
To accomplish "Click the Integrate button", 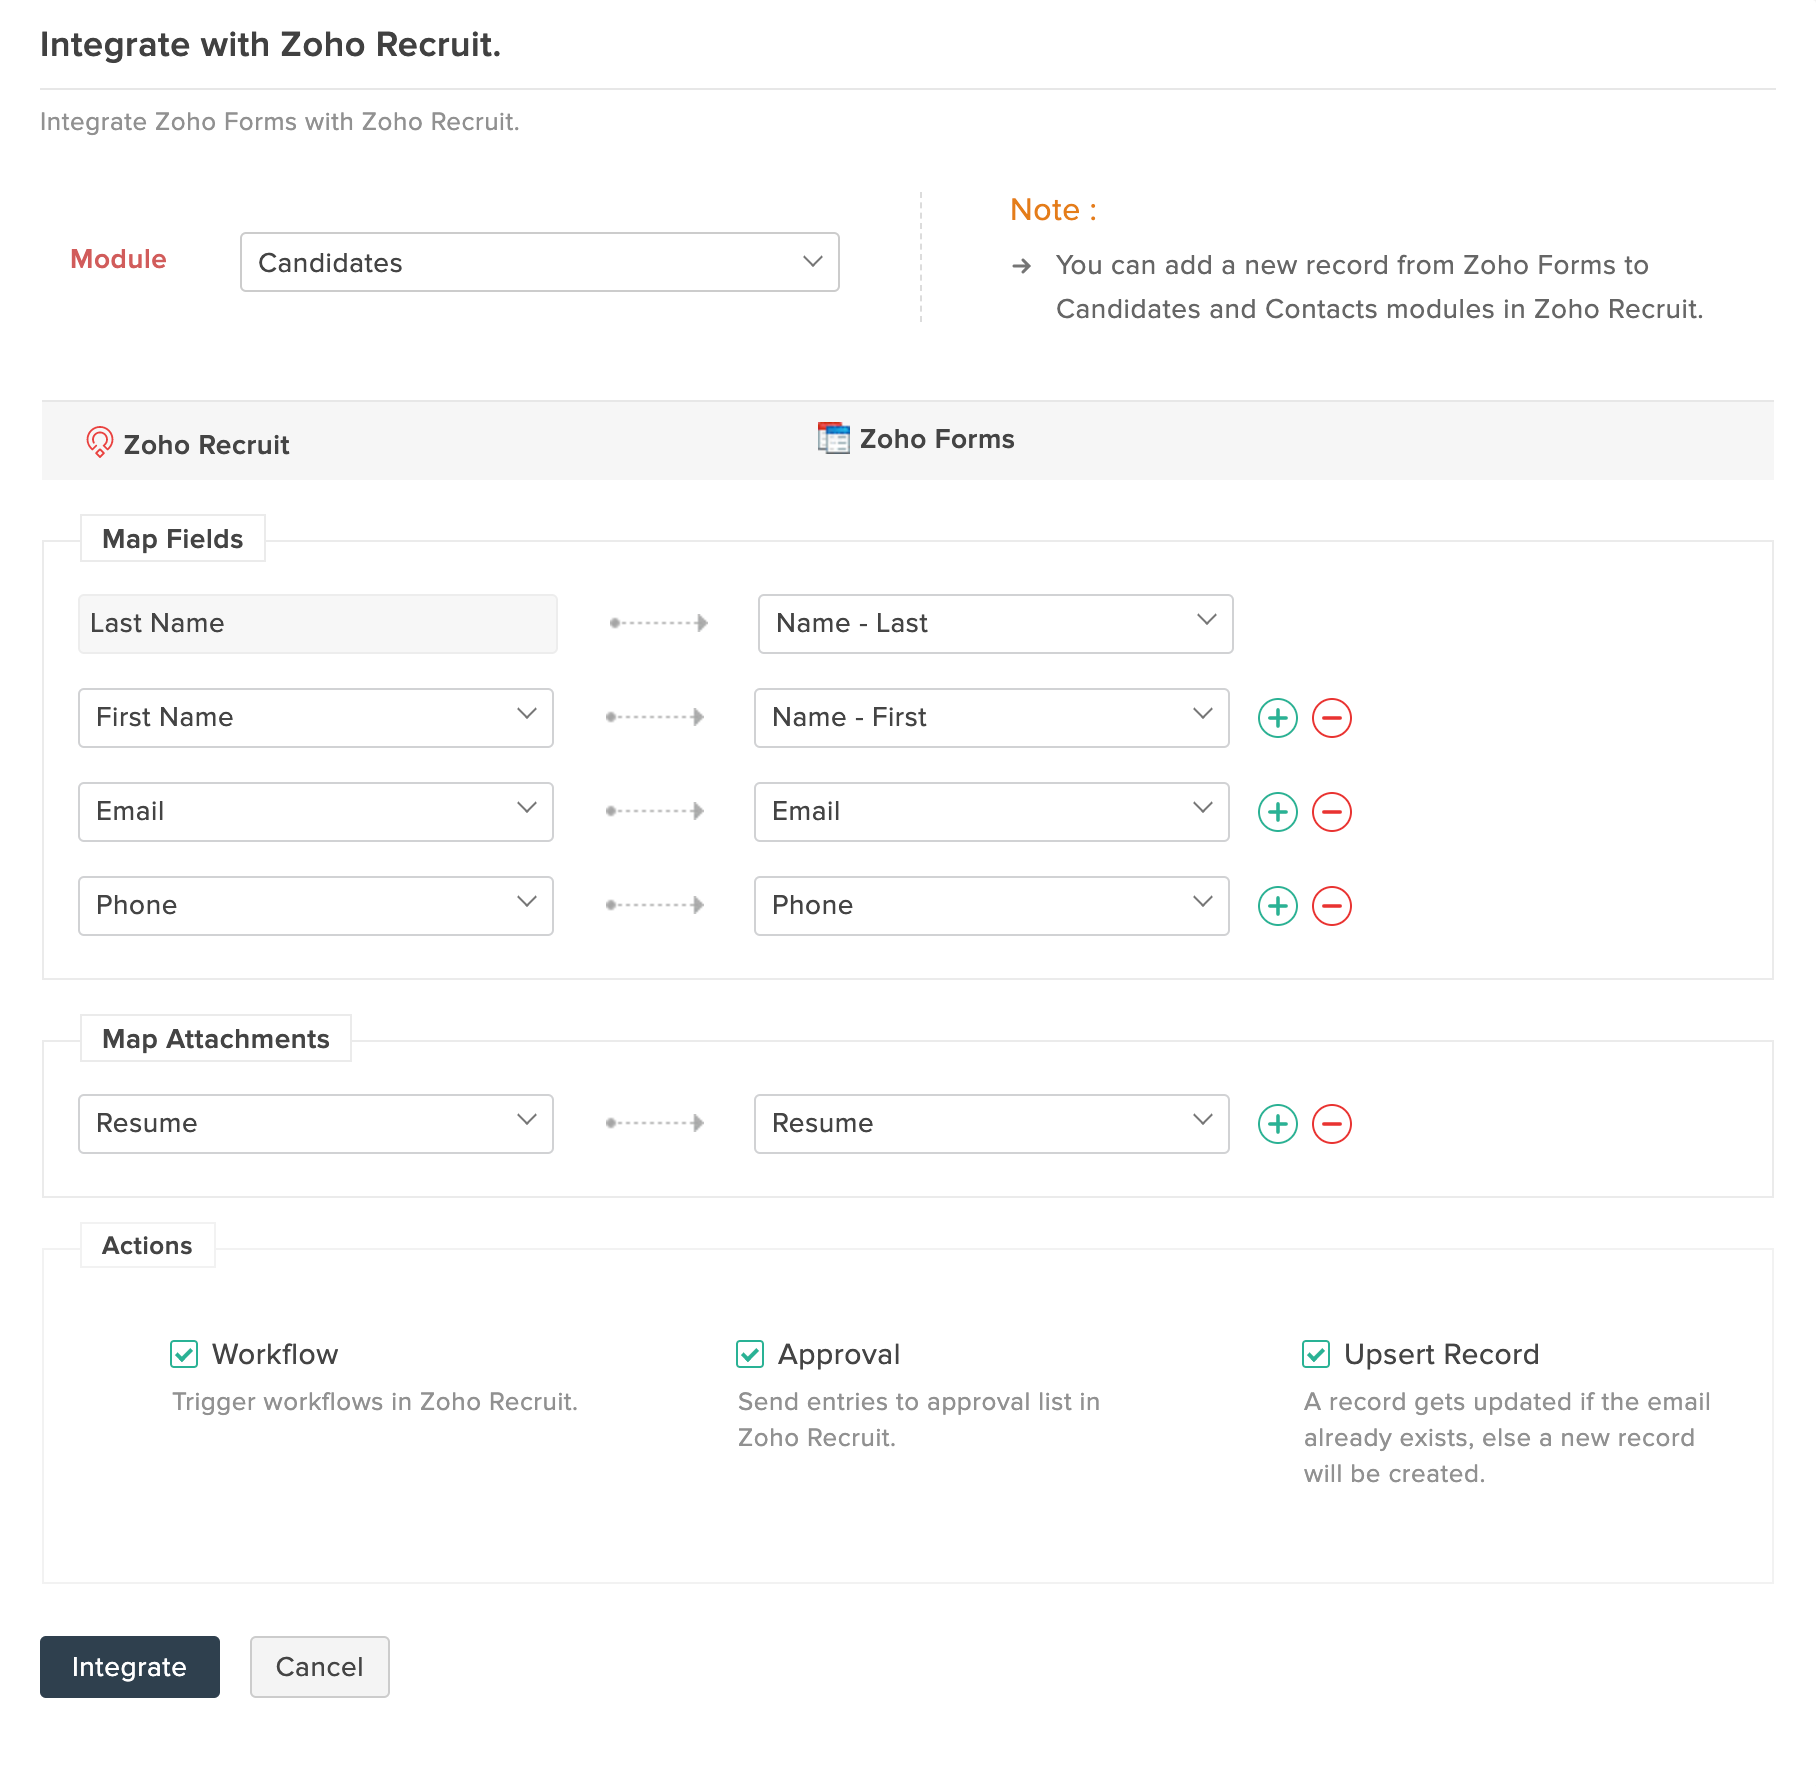I will pos(130,1667).
